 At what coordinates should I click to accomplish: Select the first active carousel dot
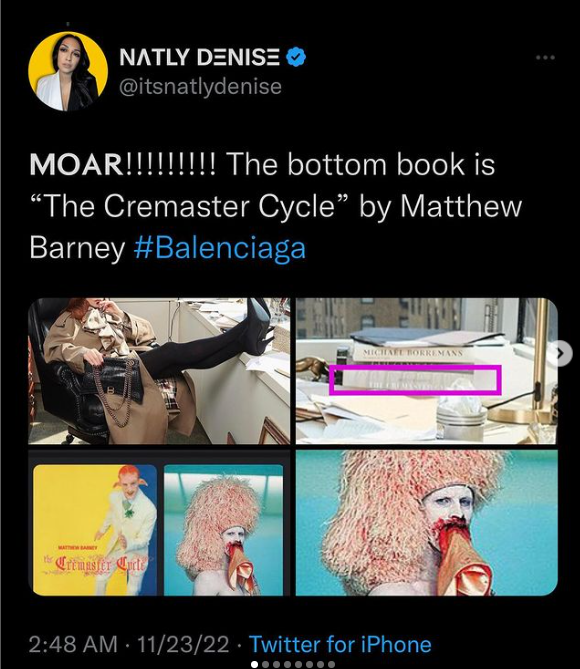point(254,664)
